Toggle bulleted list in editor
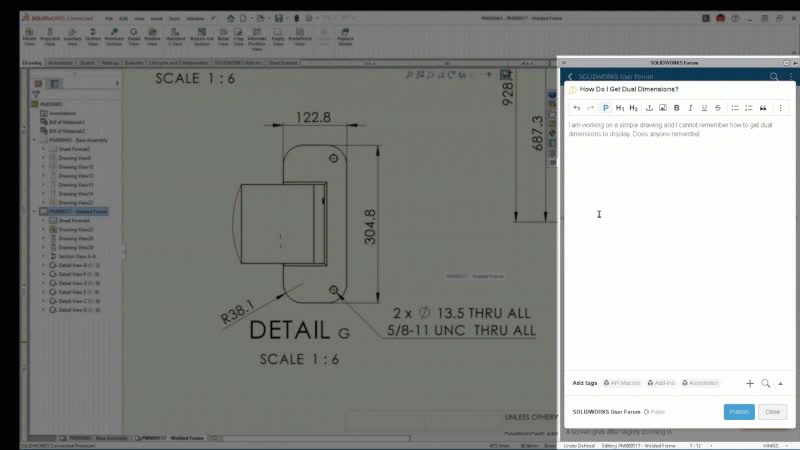The image size is (800, 450). [x=735, y=108]
